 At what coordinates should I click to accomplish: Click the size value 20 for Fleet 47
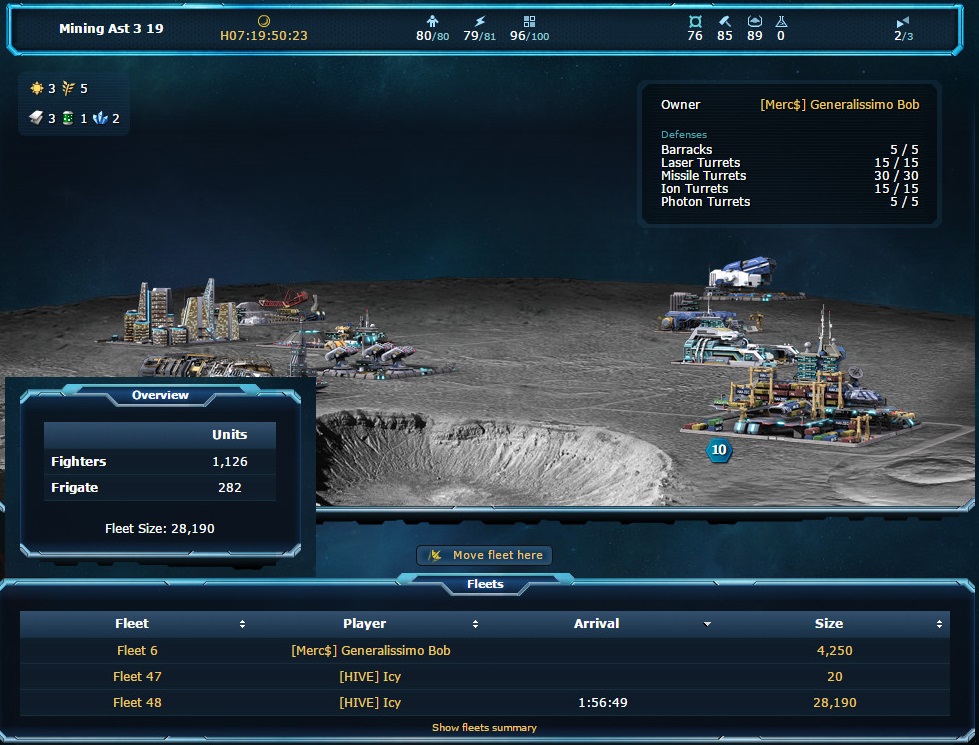pos(835,677)
